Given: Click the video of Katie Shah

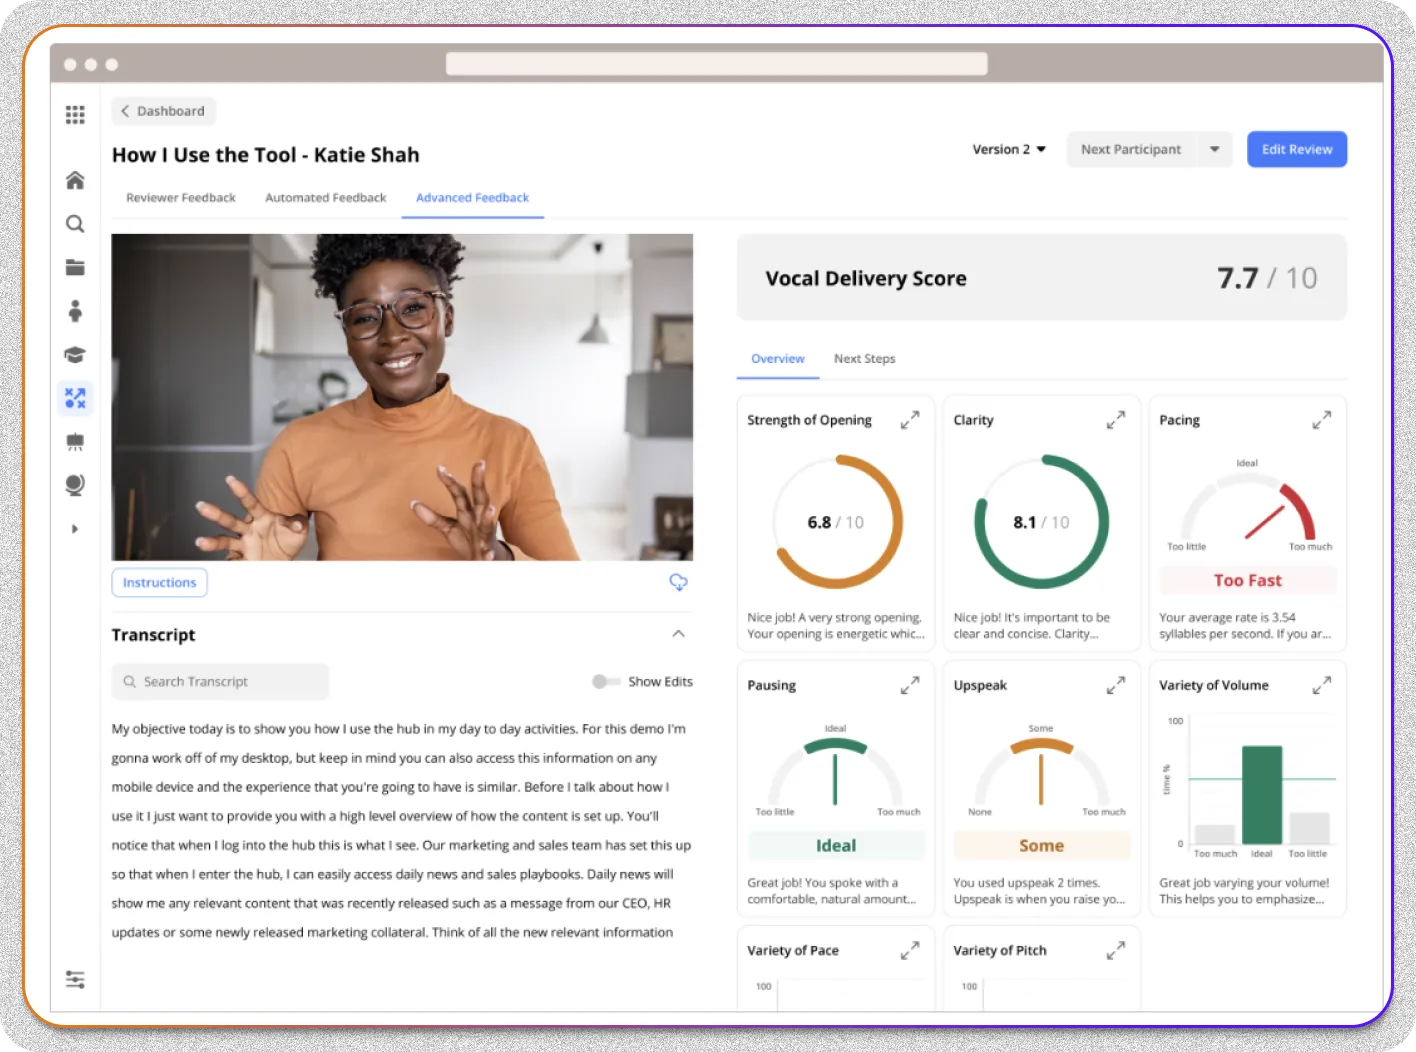Looking at the screenshot, I should point(402,397).
